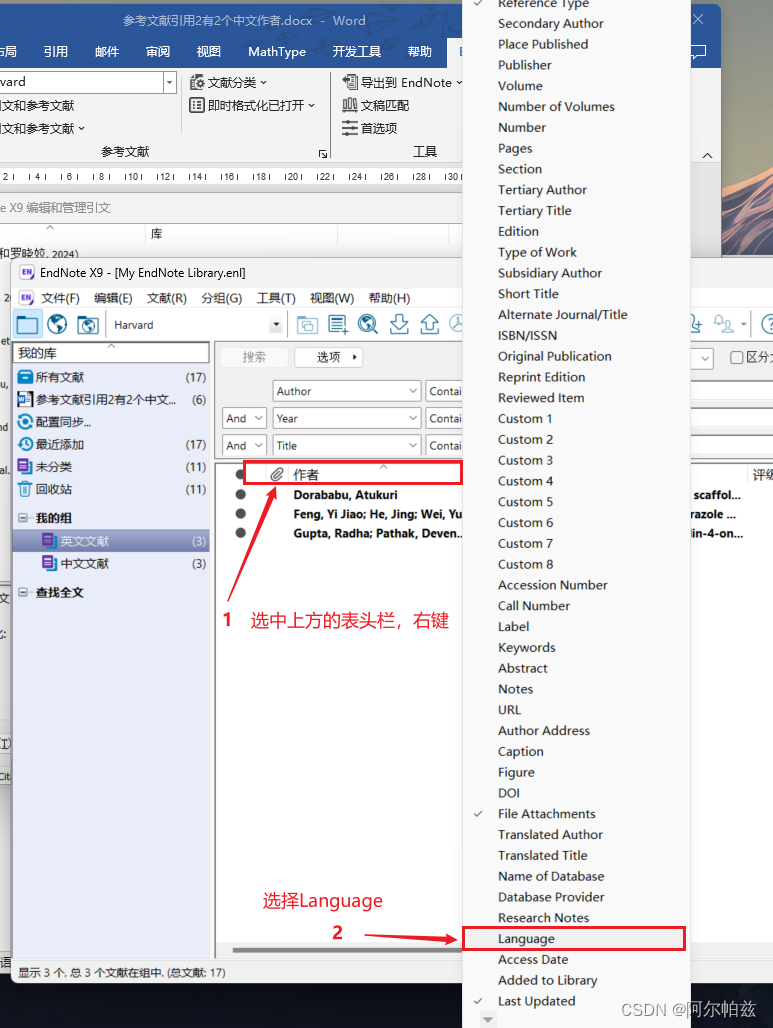Screen dimensions: 773x1028
Task: Open the 分组(G) menu in EndNote
Action: [222, 298]
